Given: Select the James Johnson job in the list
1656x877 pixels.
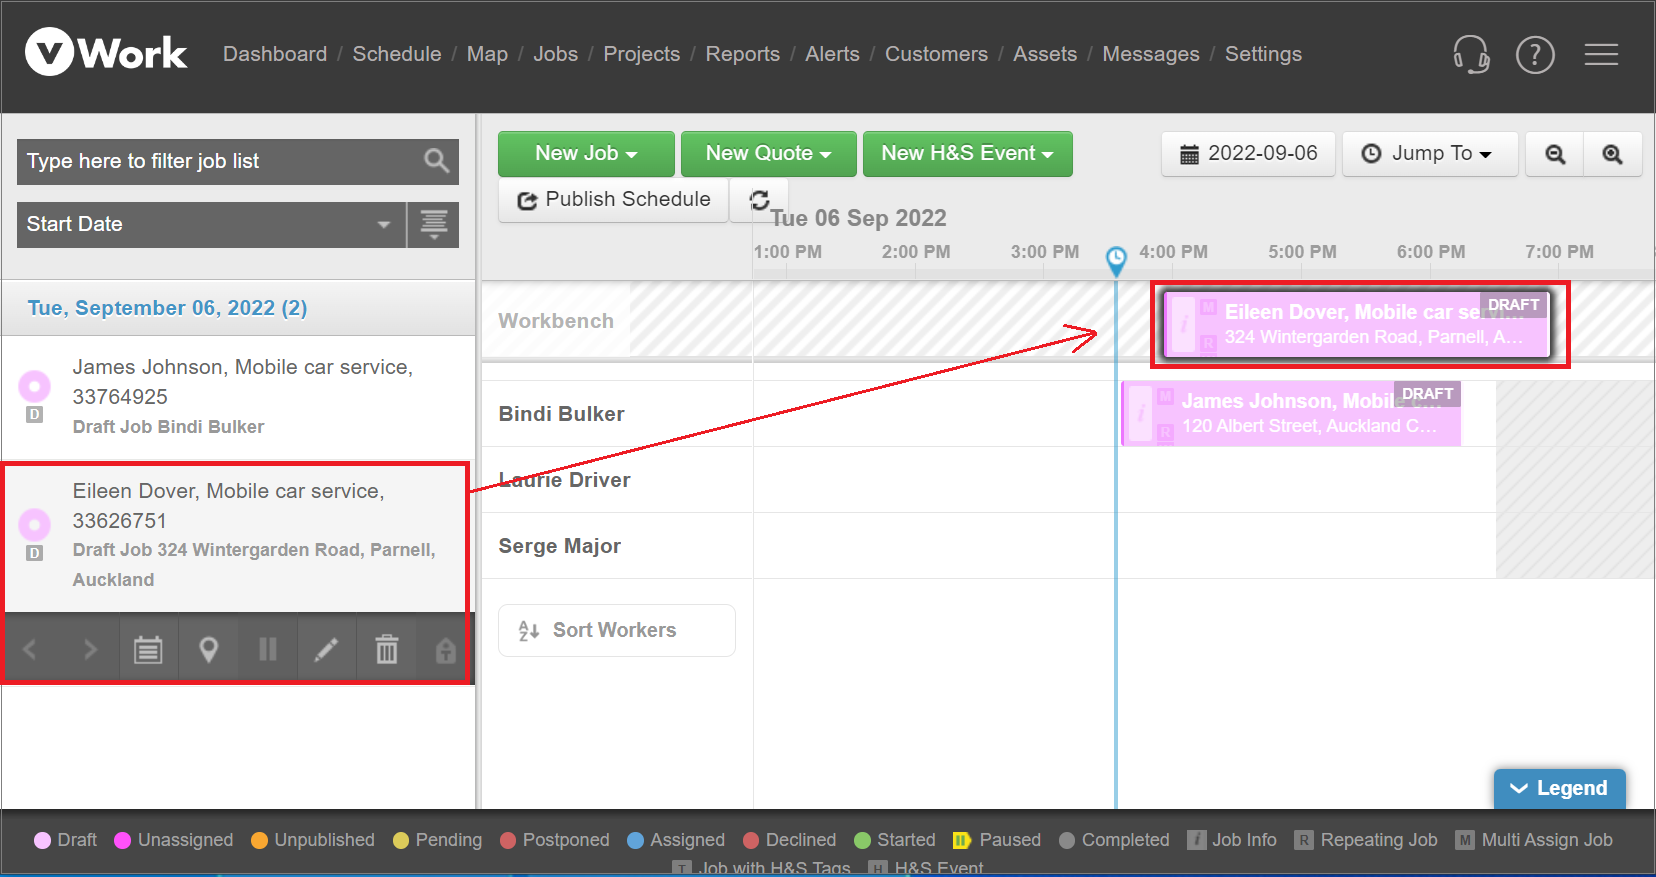Looking at the screenshot, I should [x=238, y=397].
